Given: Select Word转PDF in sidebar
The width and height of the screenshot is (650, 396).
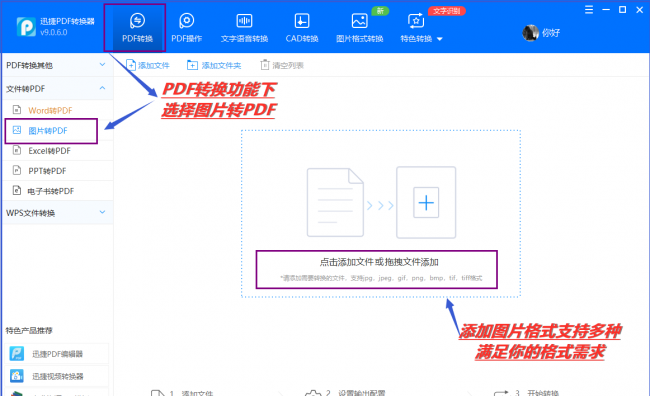Looking at the screenshot, I should pyautogui.click(x=57, y=110).
